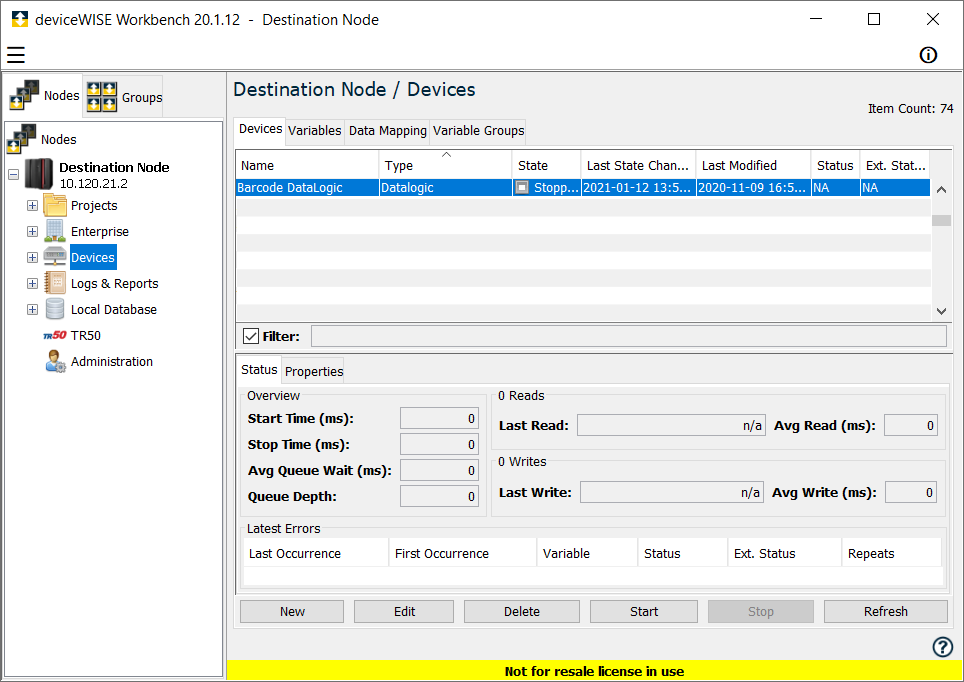Select Logs & Reports in the tree
Image resolution: width=964 pixels, height=682 pixels.
[x=114, y=284]
